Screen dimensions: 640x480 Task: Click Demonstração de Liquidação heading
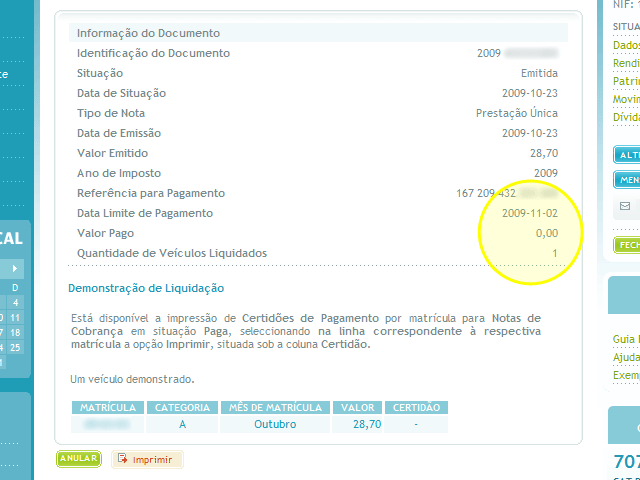pos(146,288)
